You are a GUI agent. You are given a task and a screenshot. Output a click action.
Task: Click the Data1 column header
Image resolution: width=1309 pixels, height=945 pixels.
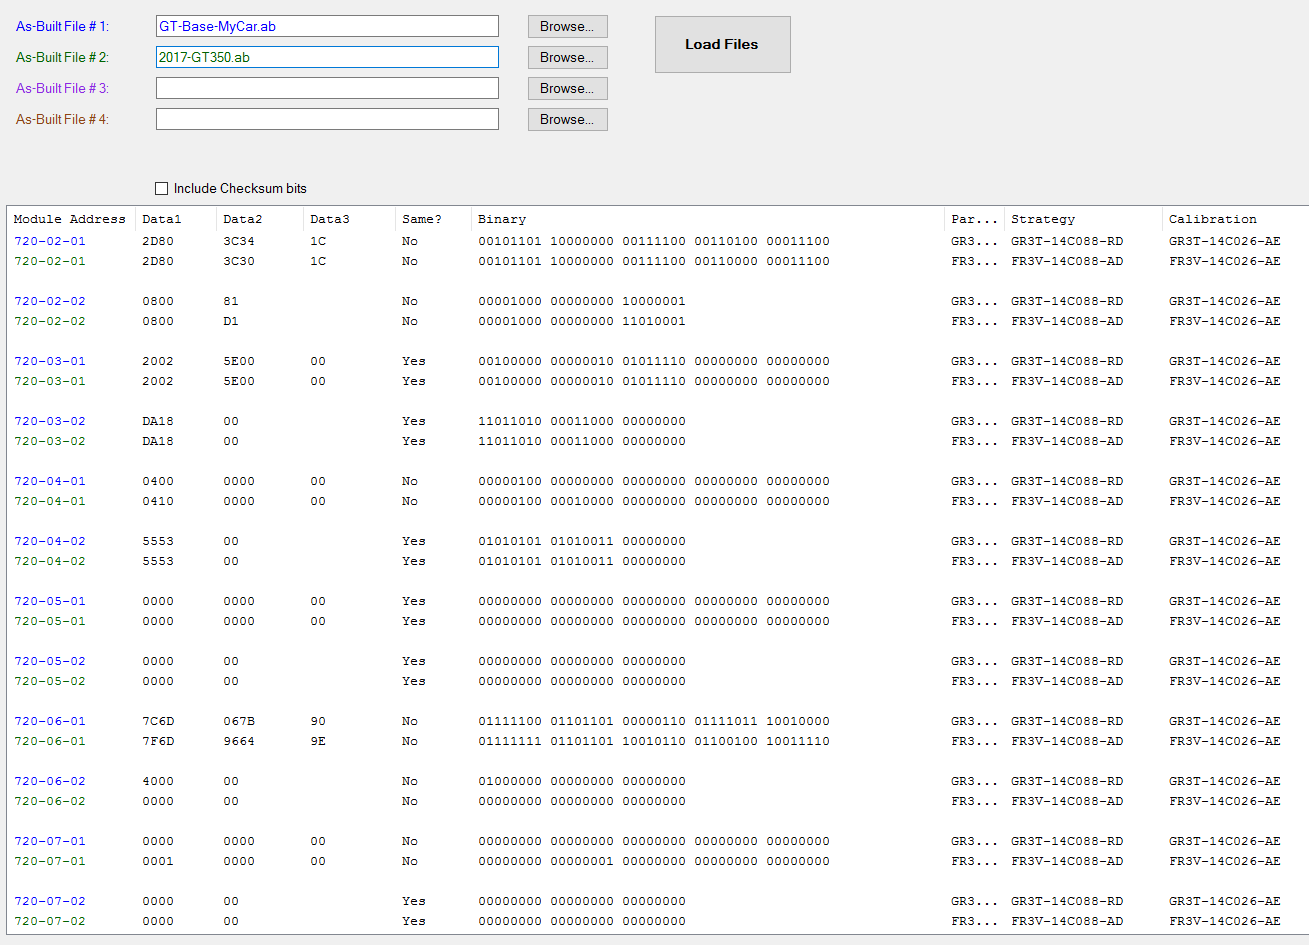pos(176,219)
